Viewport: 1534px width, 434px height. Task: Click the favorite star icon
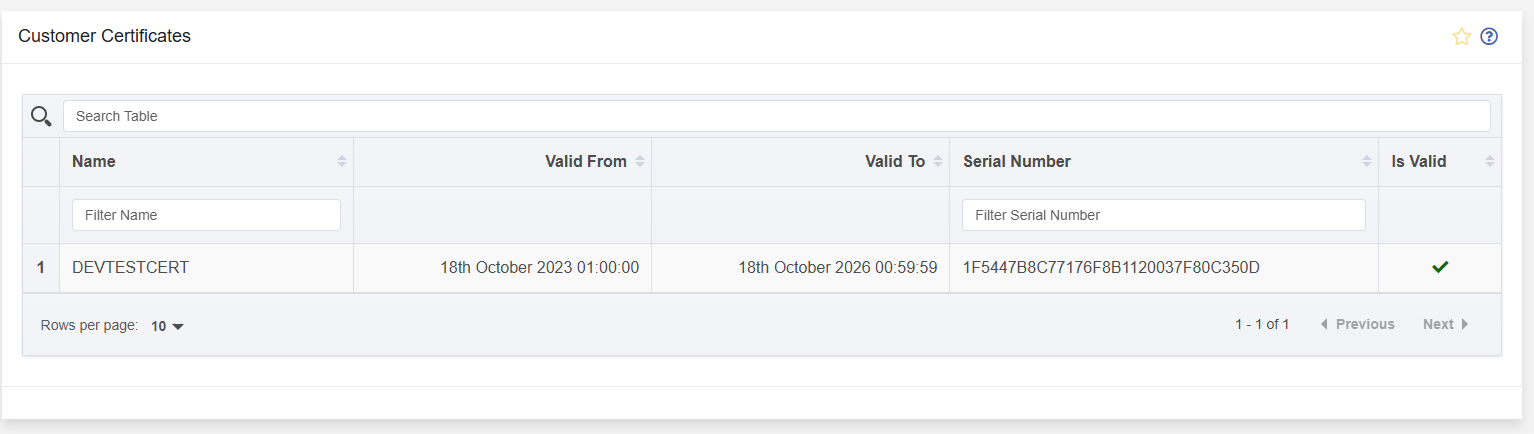tap(1461, 37)
